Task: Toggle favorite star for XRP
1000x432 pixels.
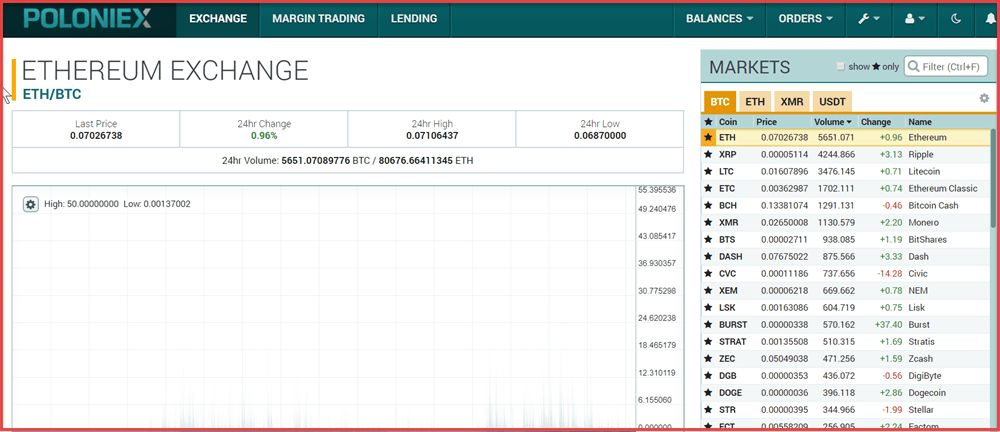Action: tap(707, 154)
